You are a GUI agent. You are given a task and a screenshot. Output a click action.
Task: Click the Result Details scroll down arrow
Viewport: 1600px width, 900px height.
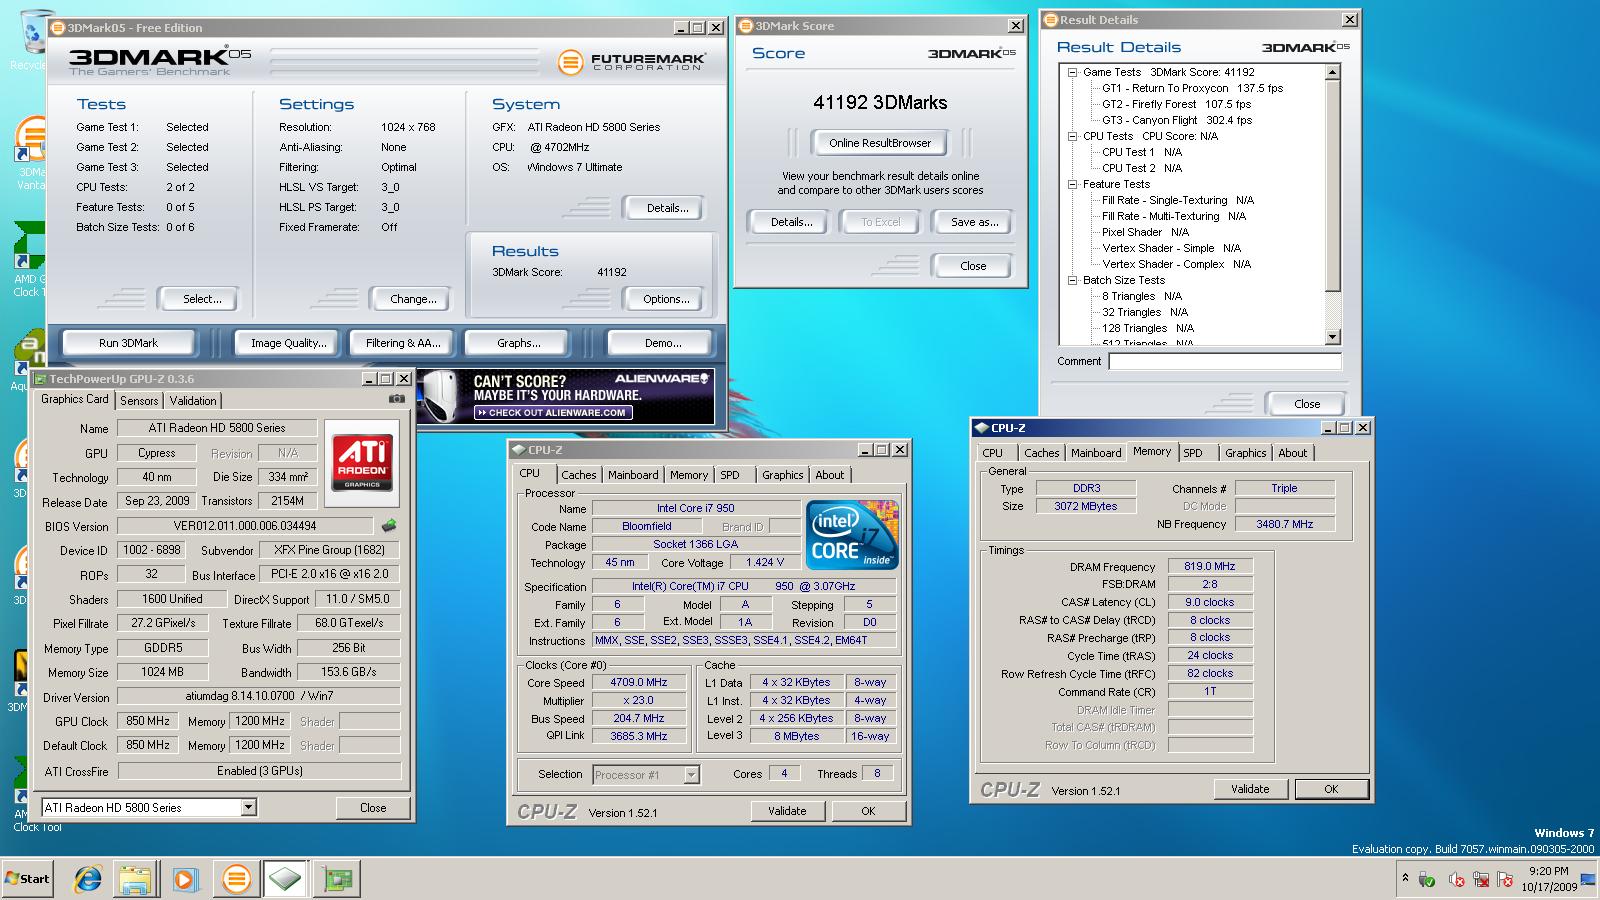[1332, 337]
